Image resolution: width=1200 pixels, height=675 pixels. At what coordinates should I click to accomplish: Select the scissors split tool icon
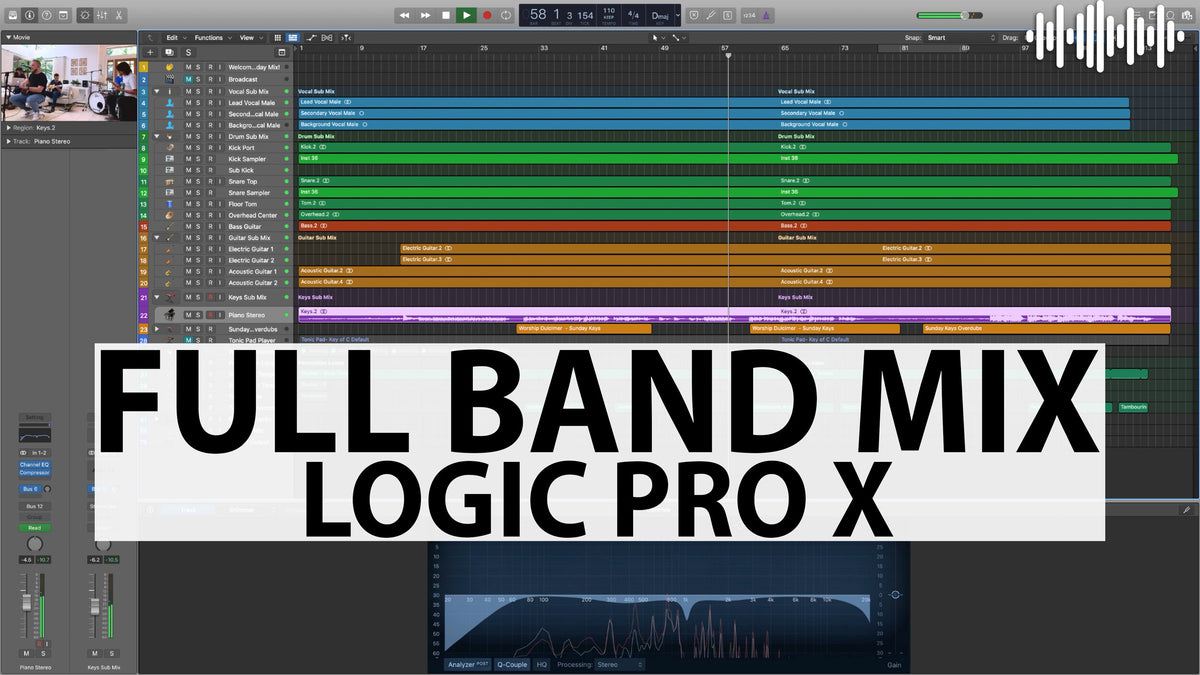pyautogui.click(x=118, y=15)
